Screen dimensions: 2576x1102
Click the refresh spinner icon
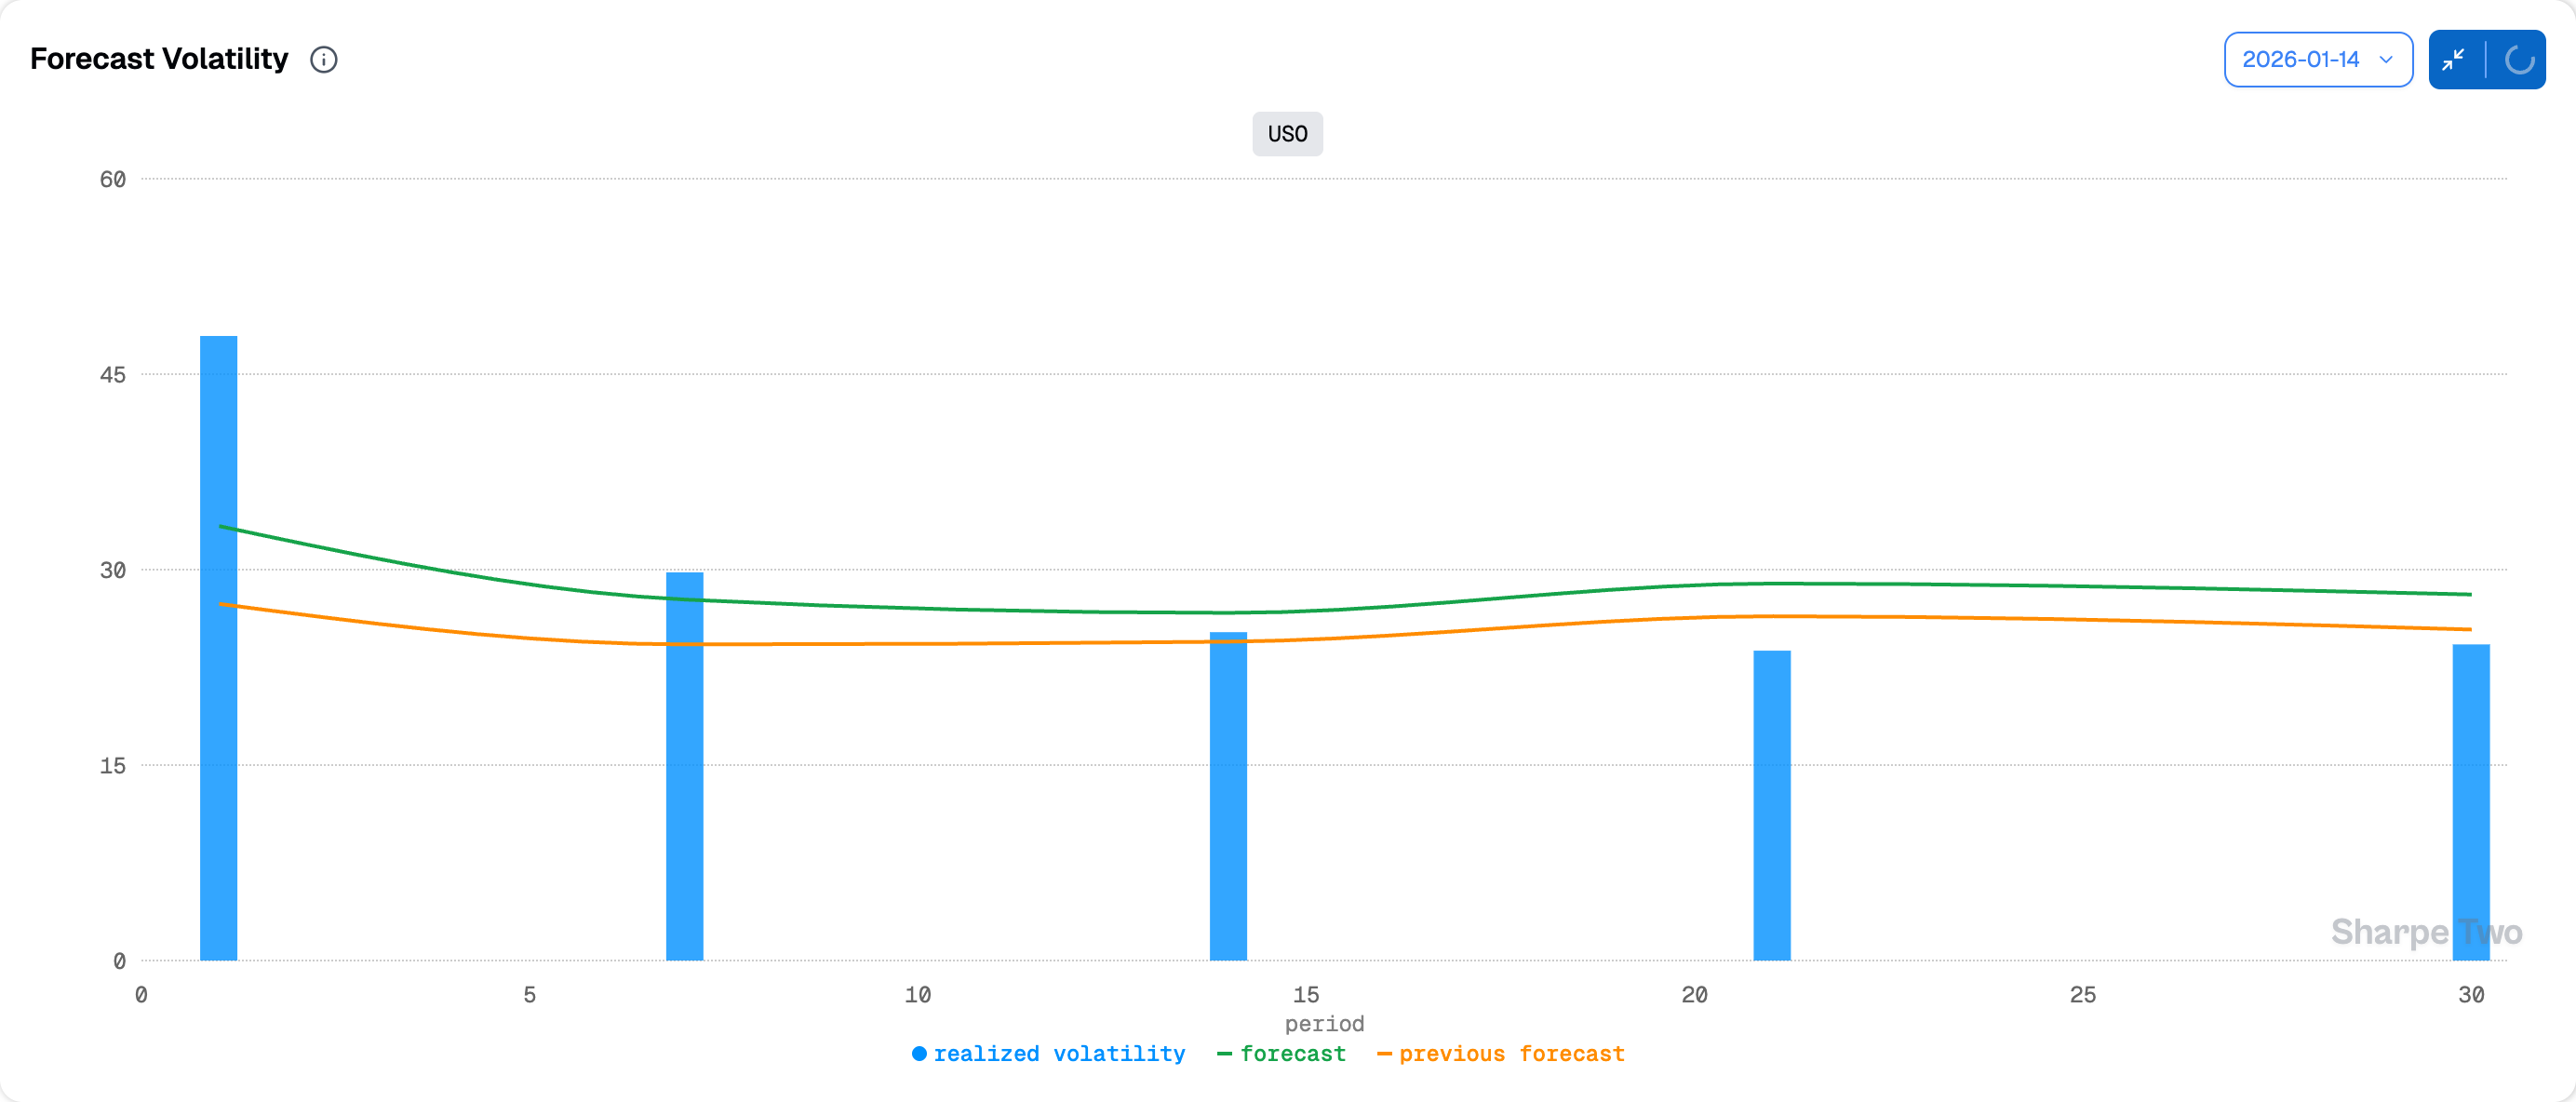[x=2518, y=60]
